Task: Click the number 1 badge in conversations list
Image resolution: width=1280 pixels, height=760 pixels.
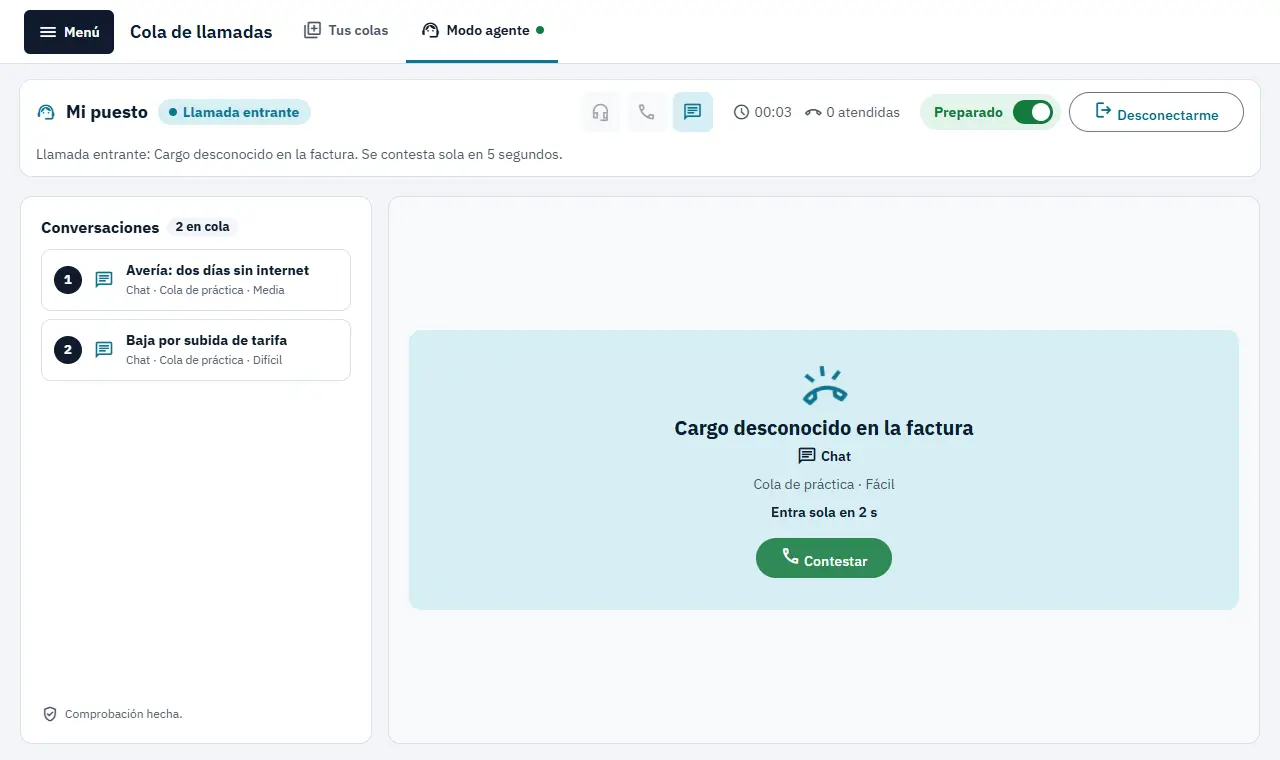Action: (x=68, y=280)
